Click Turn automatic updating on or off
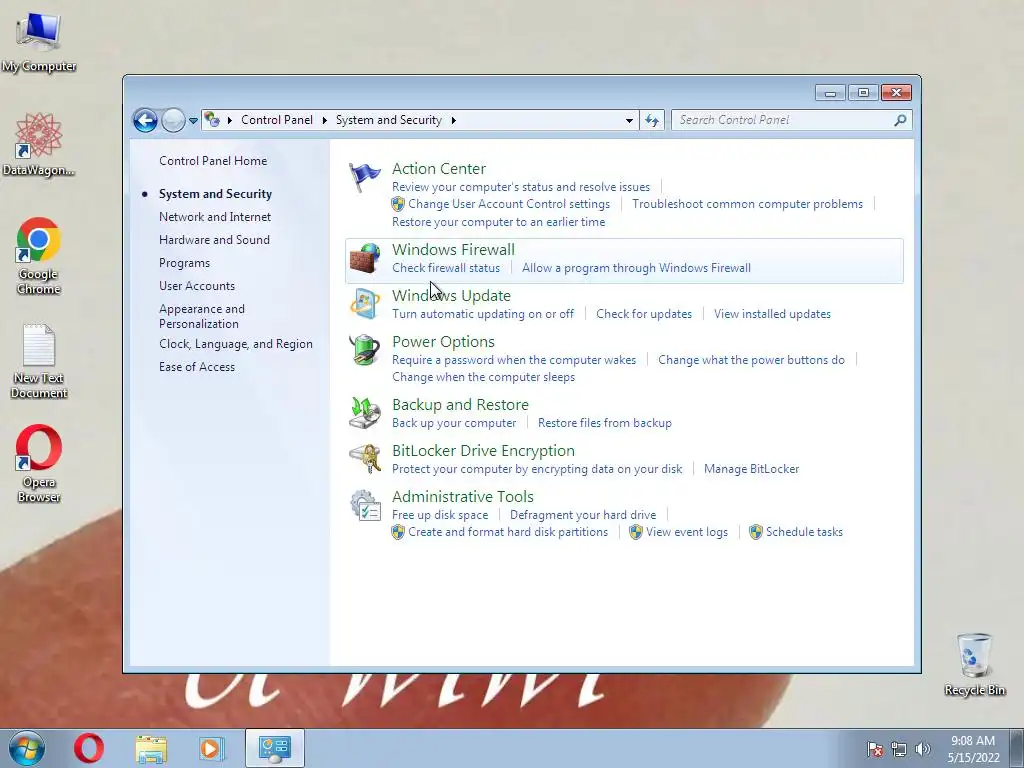The width and height of the screenshot is (1024, 768). (x=483, y=314)
